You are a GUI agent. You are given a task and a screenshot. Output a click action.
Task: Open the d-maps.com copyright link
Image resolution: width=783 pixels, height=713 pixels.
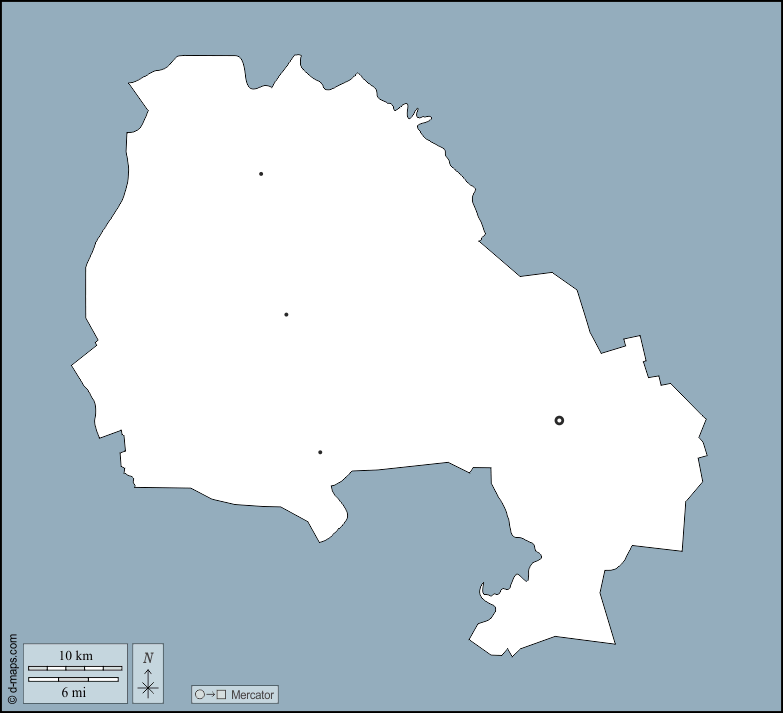[12, 664]
